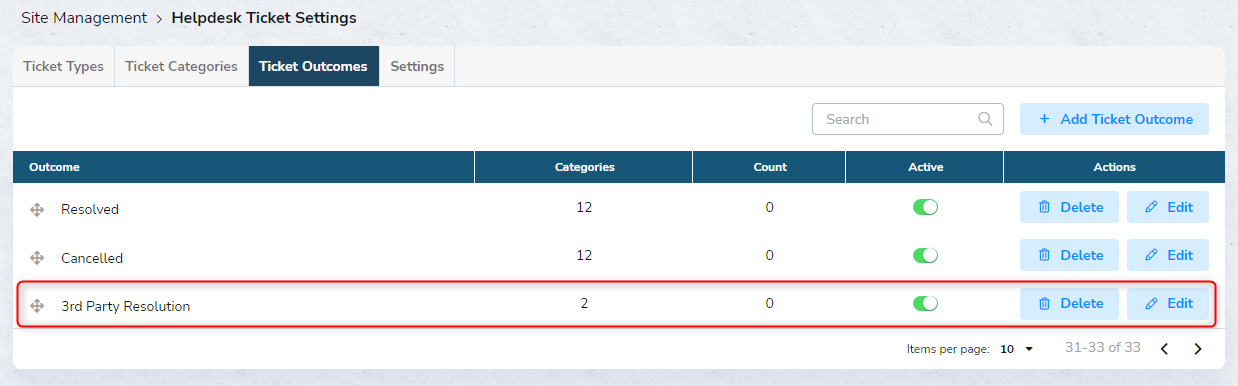Click categories value 12 for Resolved
The height and width of the screenshot is (386, 1238).
coord(584,207)
